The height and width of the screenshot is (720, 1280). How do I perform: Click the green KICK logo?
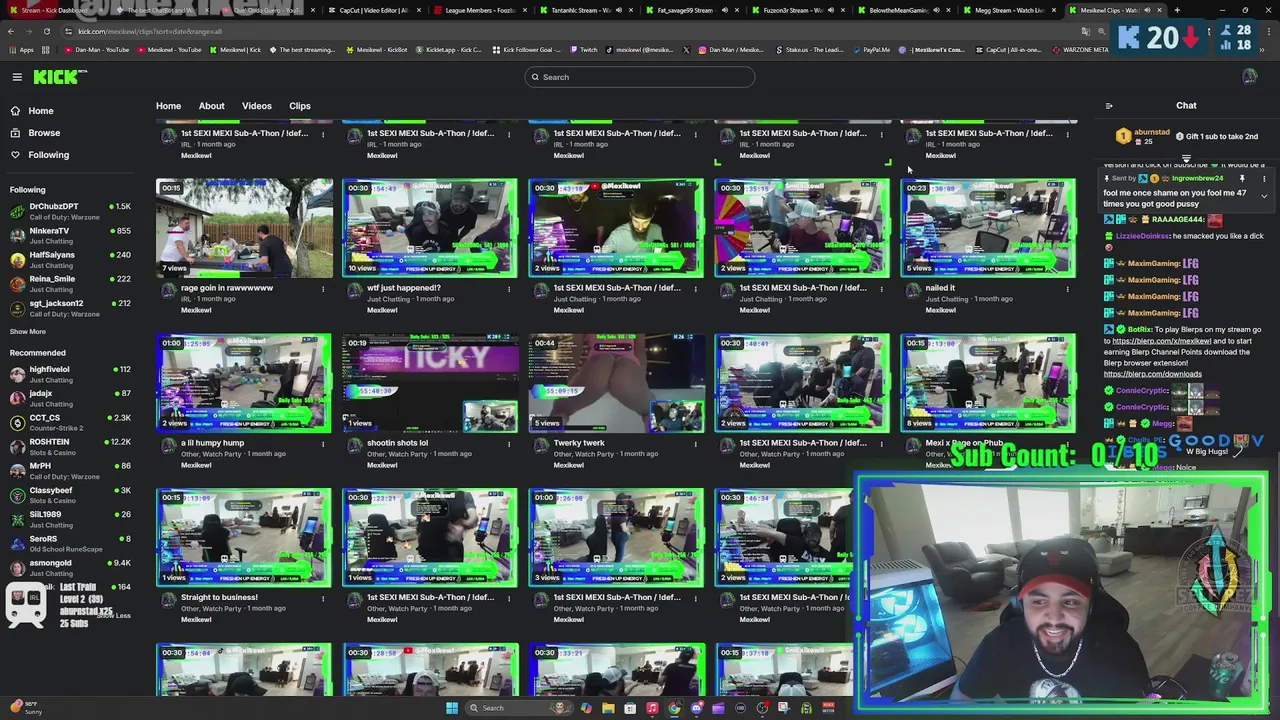[60, 77]
